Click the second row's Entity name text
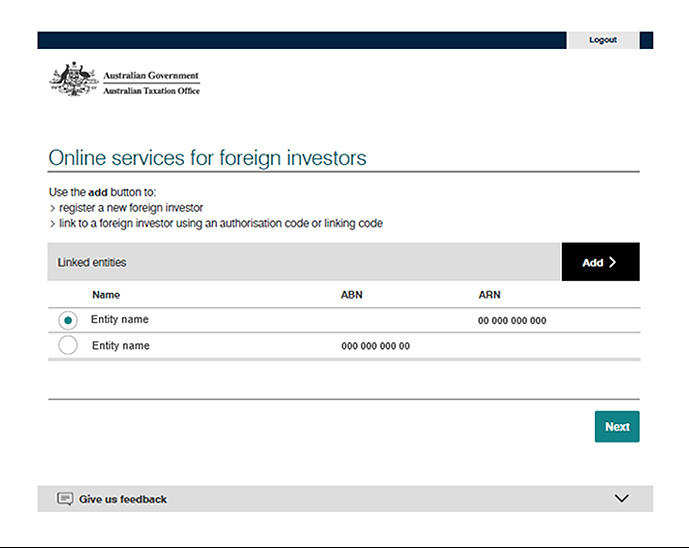 coord(120,346)
